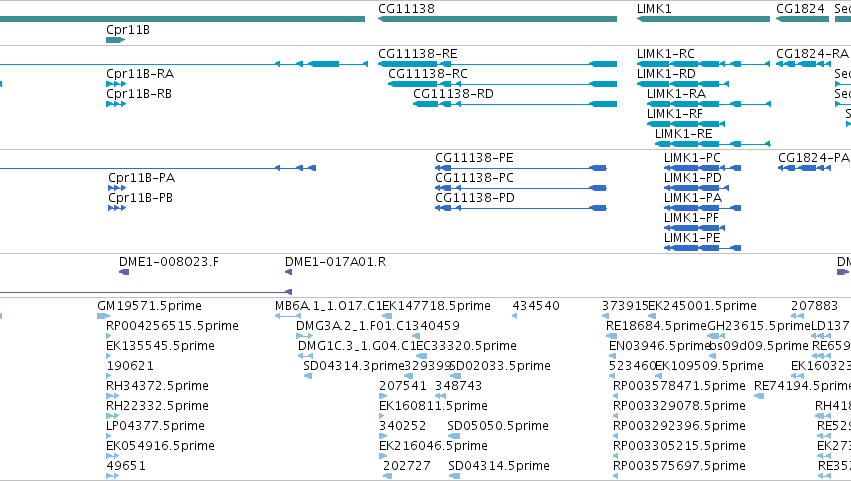Image resolution: width=851 pixels, height=481 pixels.
Task: Open transcript LIMK1-RE label
Action: coord(683,134)
